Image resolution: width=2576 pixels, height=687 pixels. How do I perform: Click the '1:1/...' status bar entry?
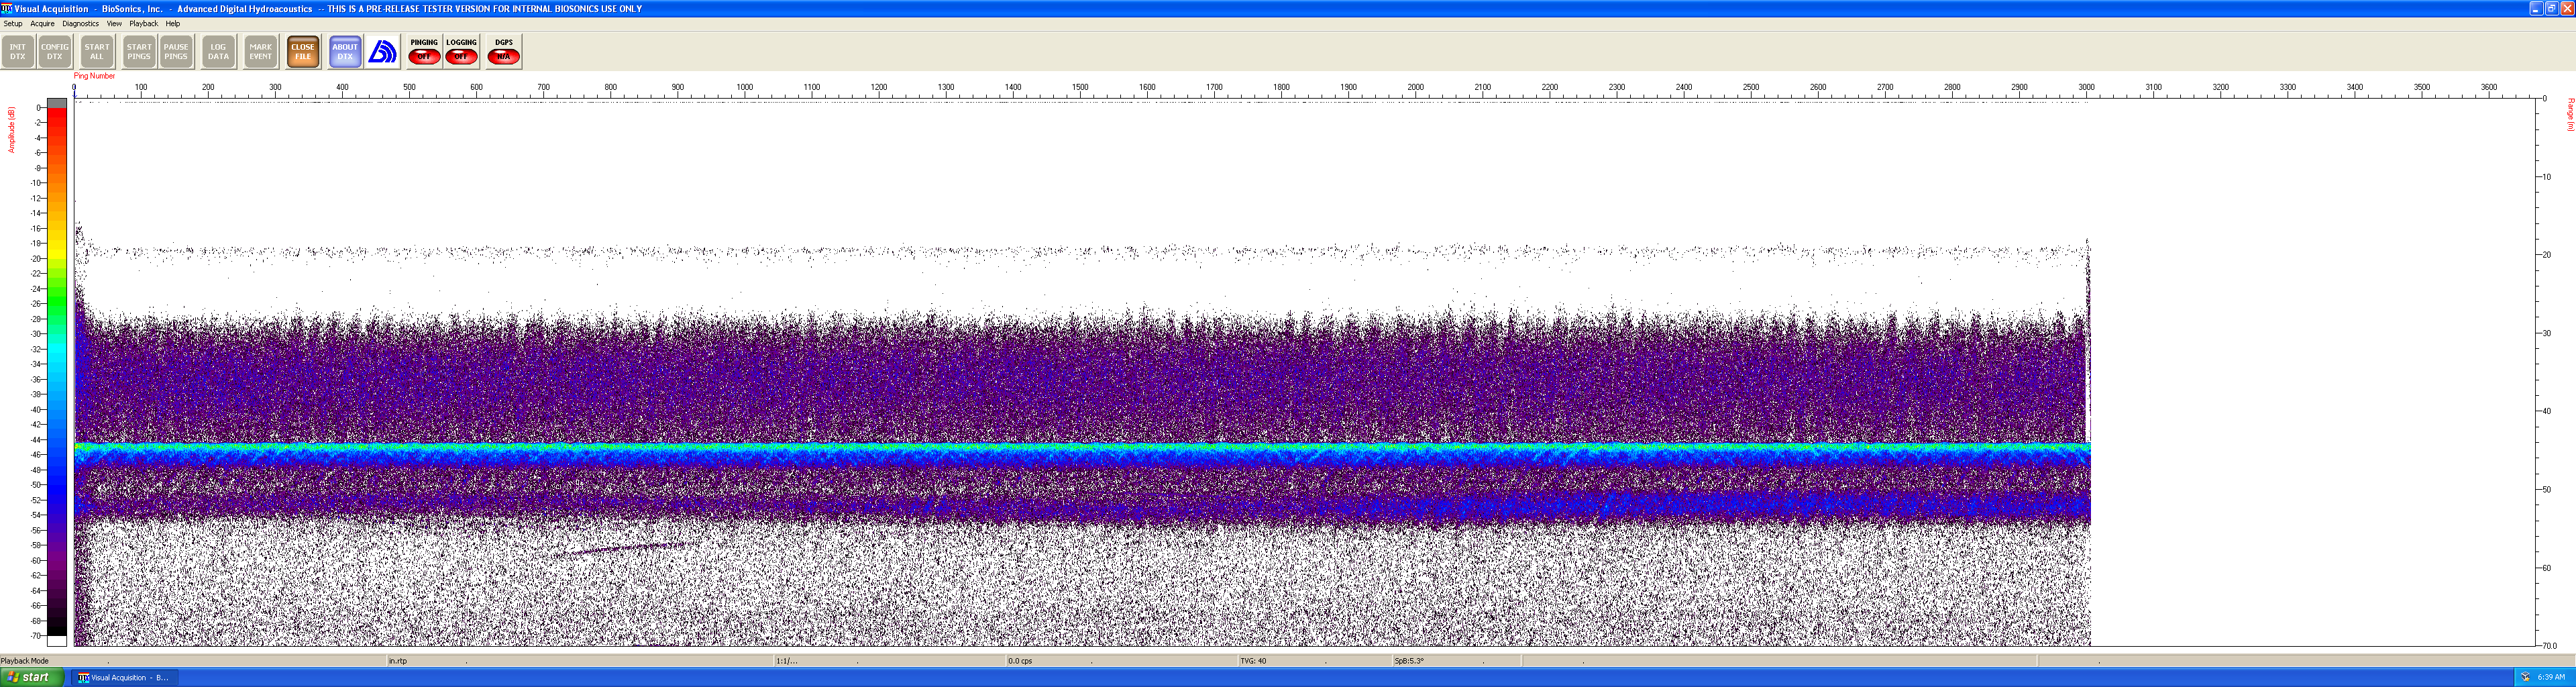787,661
